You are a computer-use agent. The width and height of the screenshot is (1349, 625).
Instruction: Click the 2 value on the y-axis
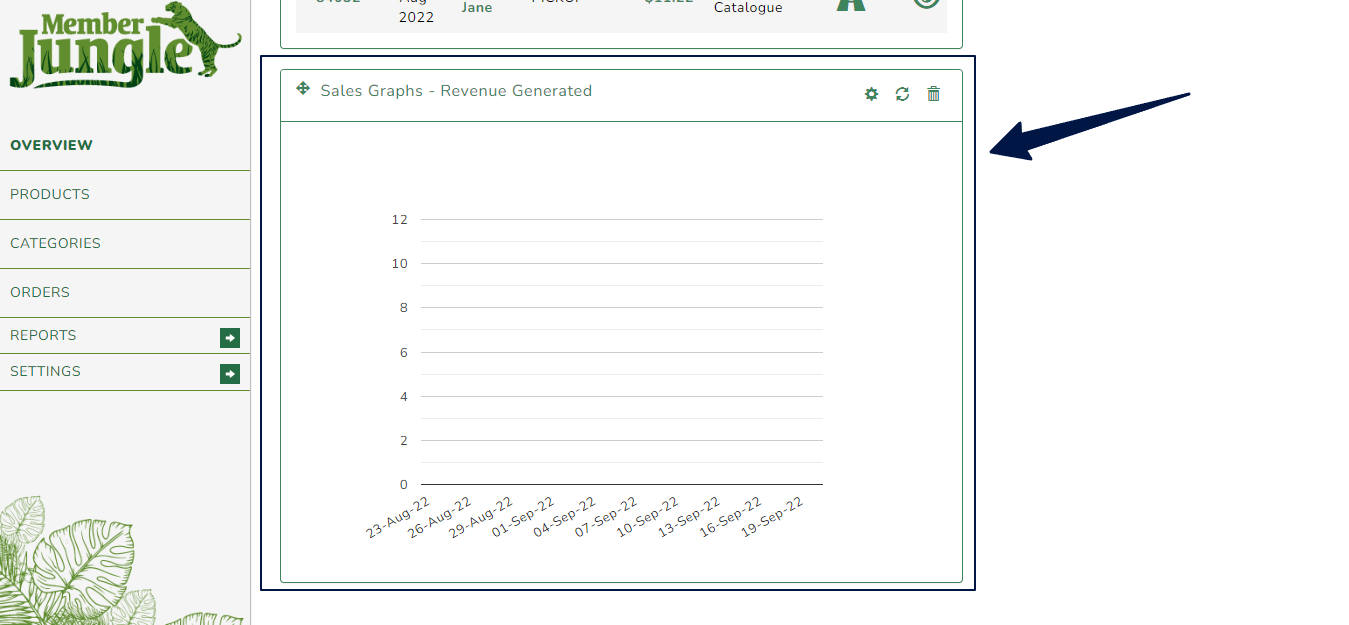click(x=404, y=440)
